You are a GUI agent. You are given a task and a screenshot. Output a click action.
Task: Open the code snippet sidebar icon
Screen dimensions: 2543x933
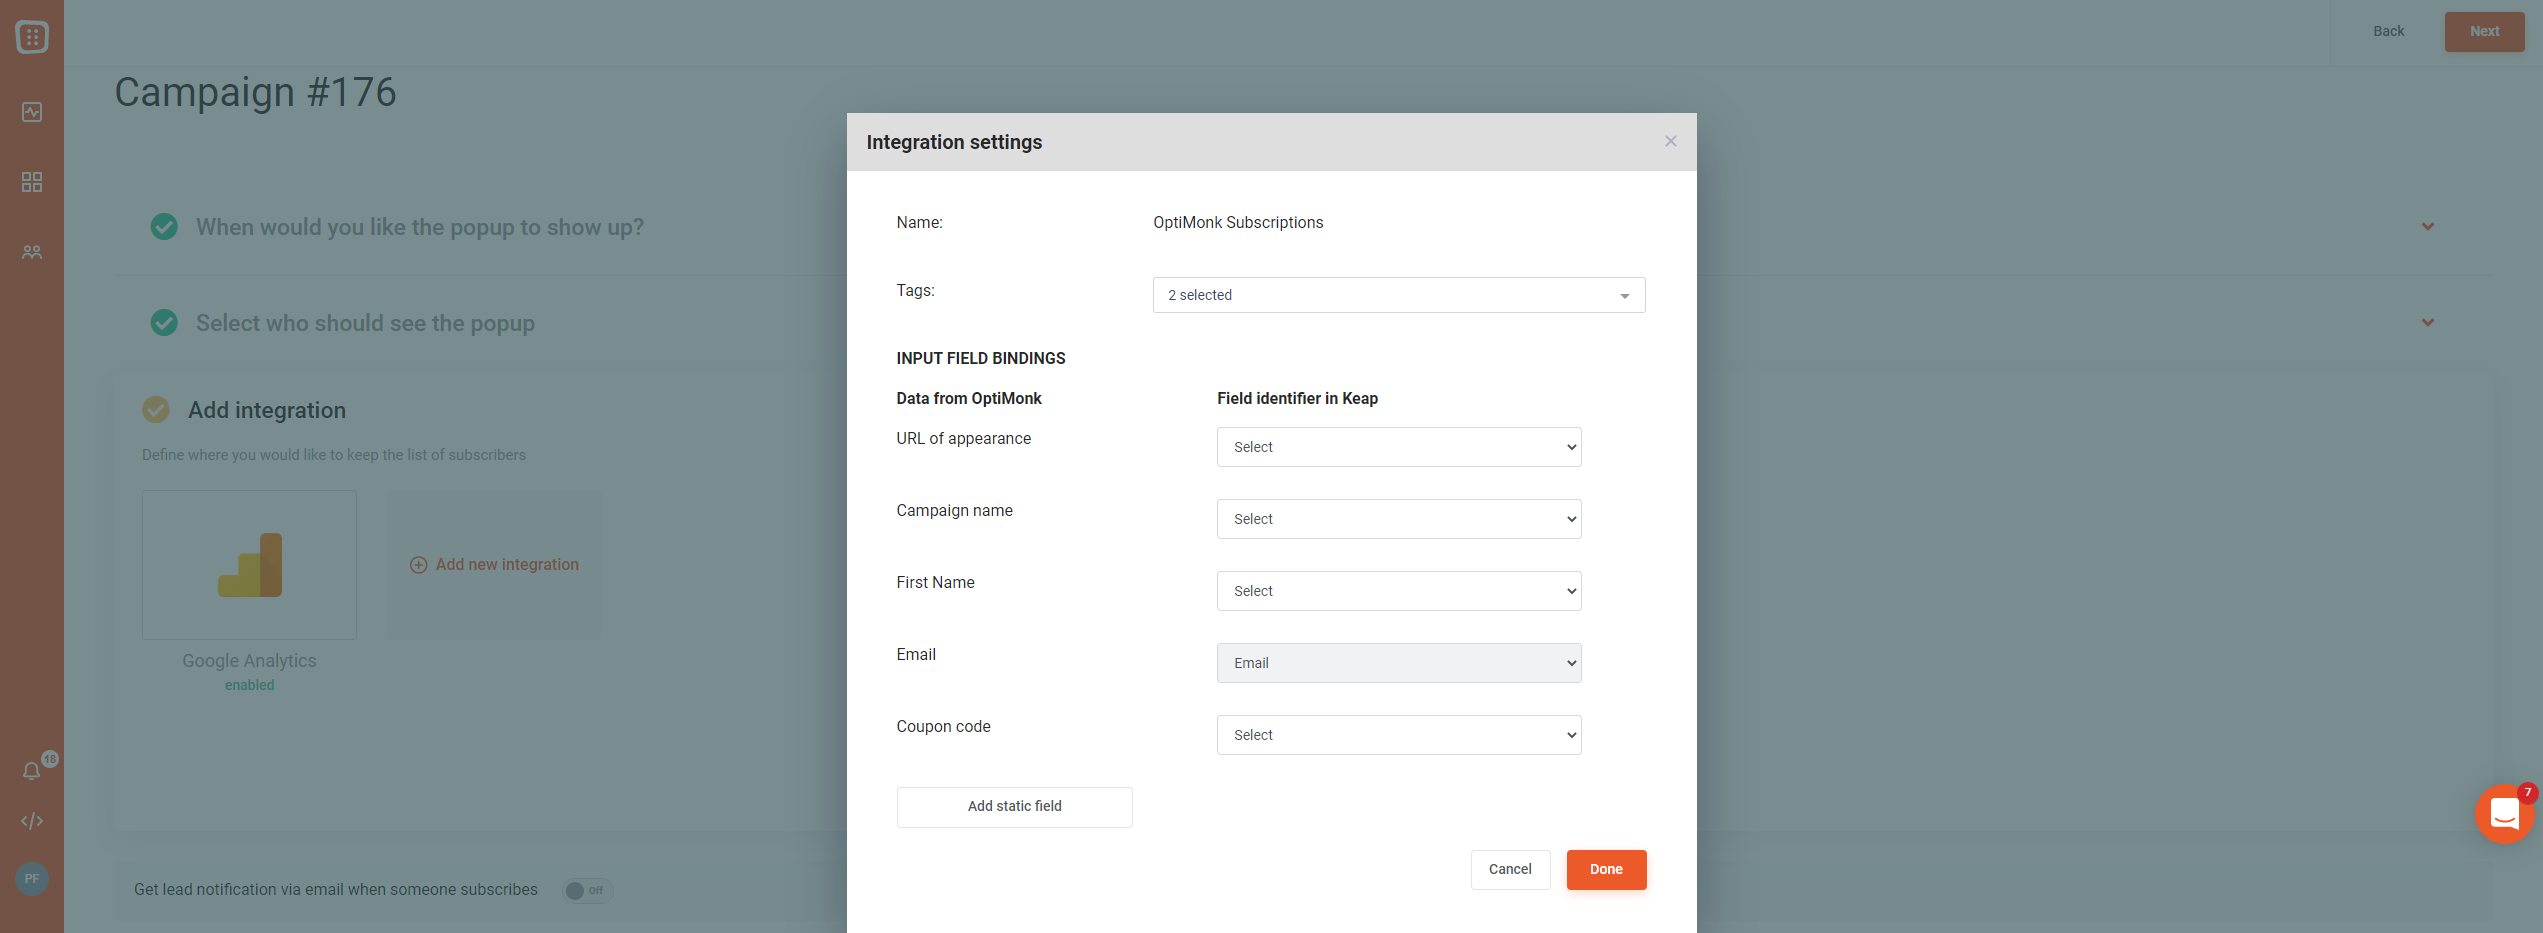point(32,821)
